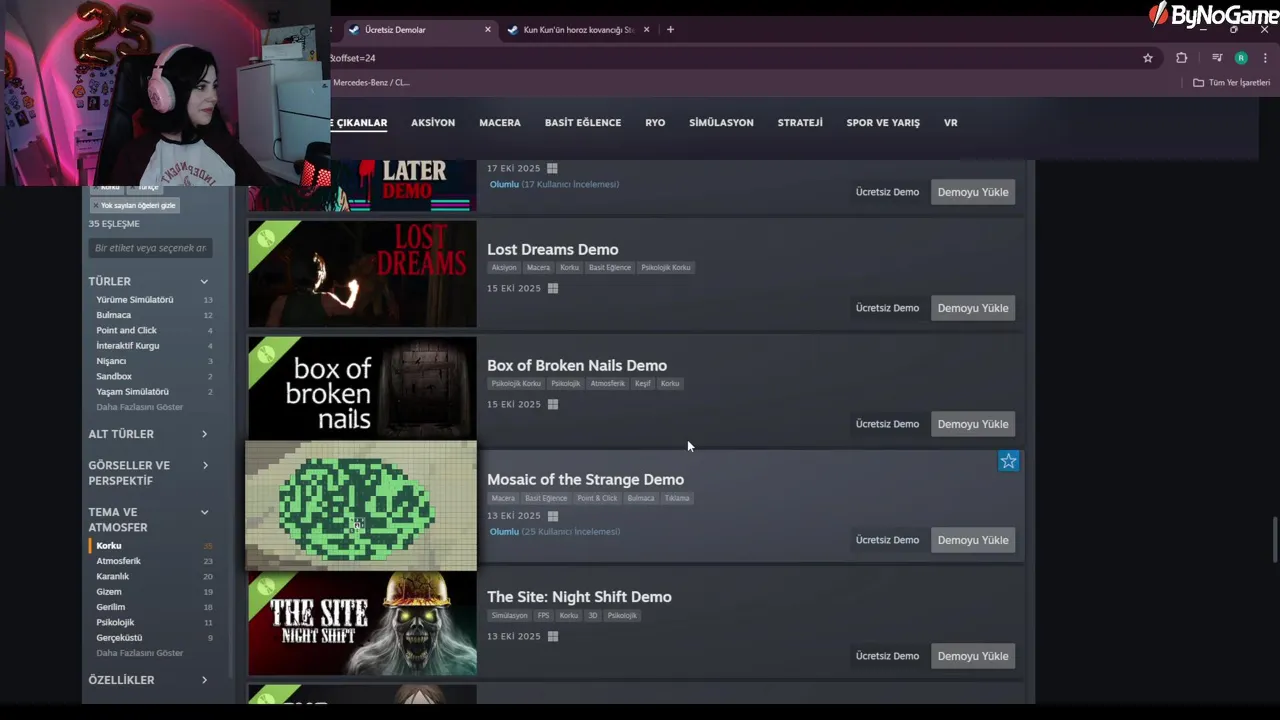Click the green demo badge on Lost Dreams thumbnail
This screenshot has height=720, width=1280.
(x=266, y=238)
